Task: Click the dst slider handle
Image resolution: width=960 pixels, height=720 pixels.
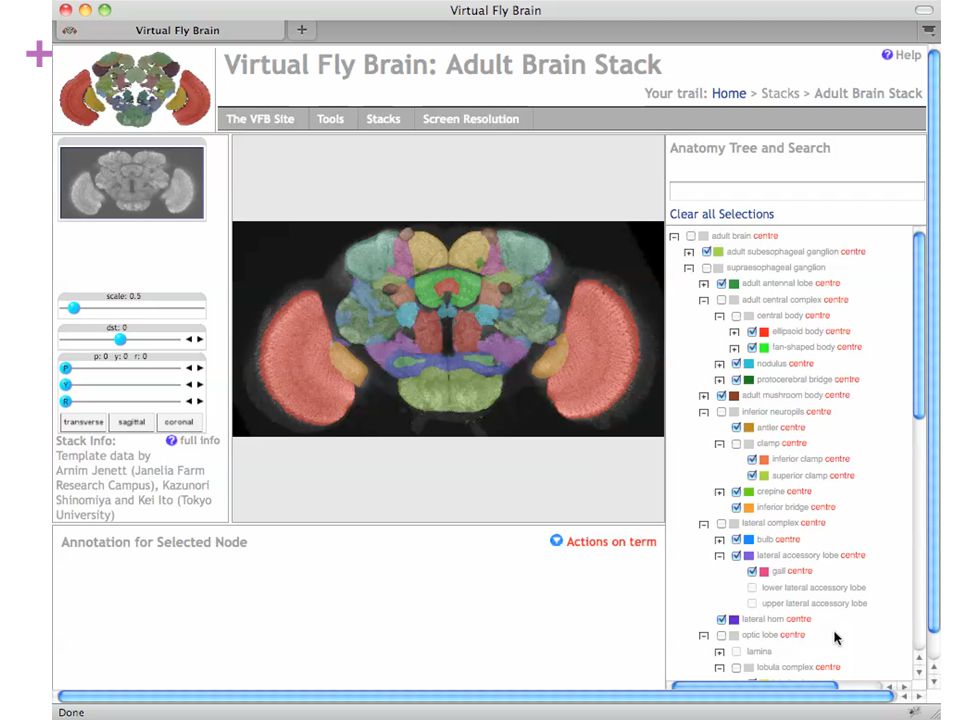Action: click(121, 339)
